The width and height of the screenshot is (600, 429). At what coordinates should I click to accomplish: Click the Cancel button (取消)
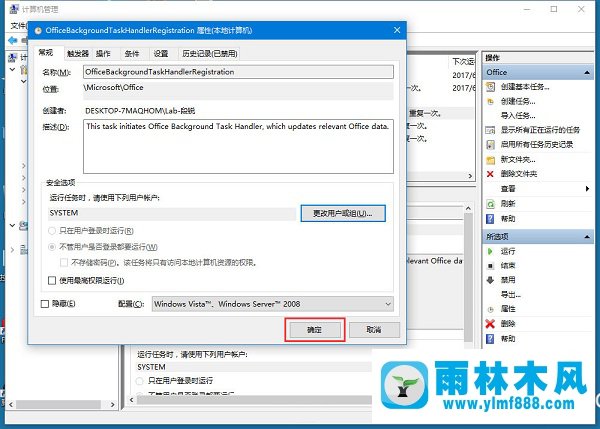374,329
